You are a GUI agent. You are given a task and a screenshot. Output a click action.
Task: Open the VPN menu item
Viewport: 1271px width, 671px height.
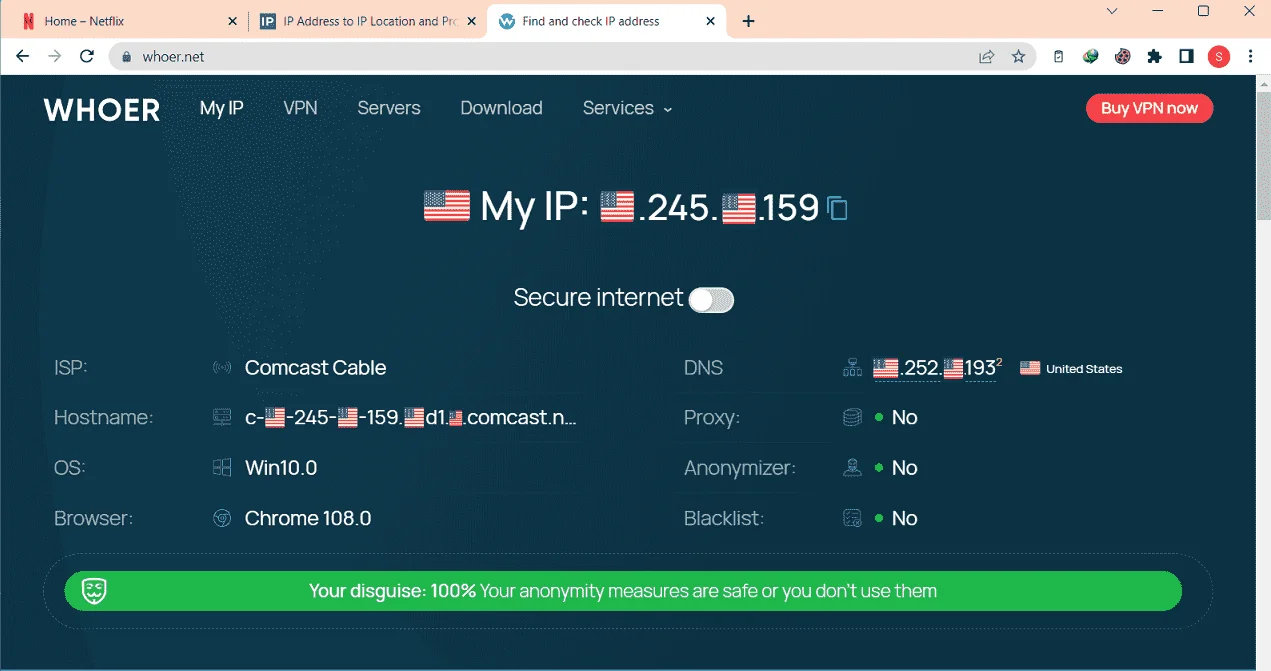tap(300, 108)
